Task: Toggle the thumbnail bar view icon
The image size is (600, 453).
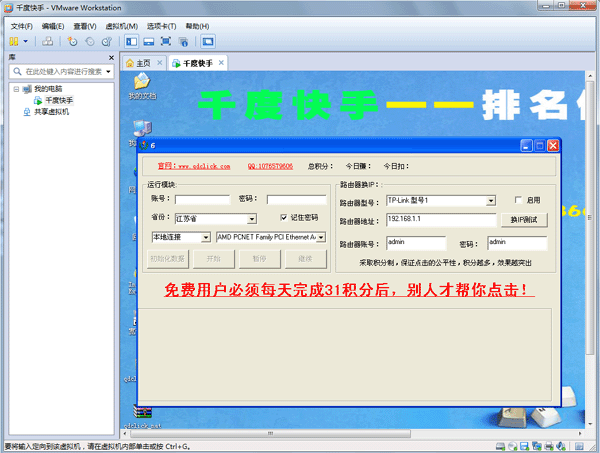Action: [x=148, y=41]
